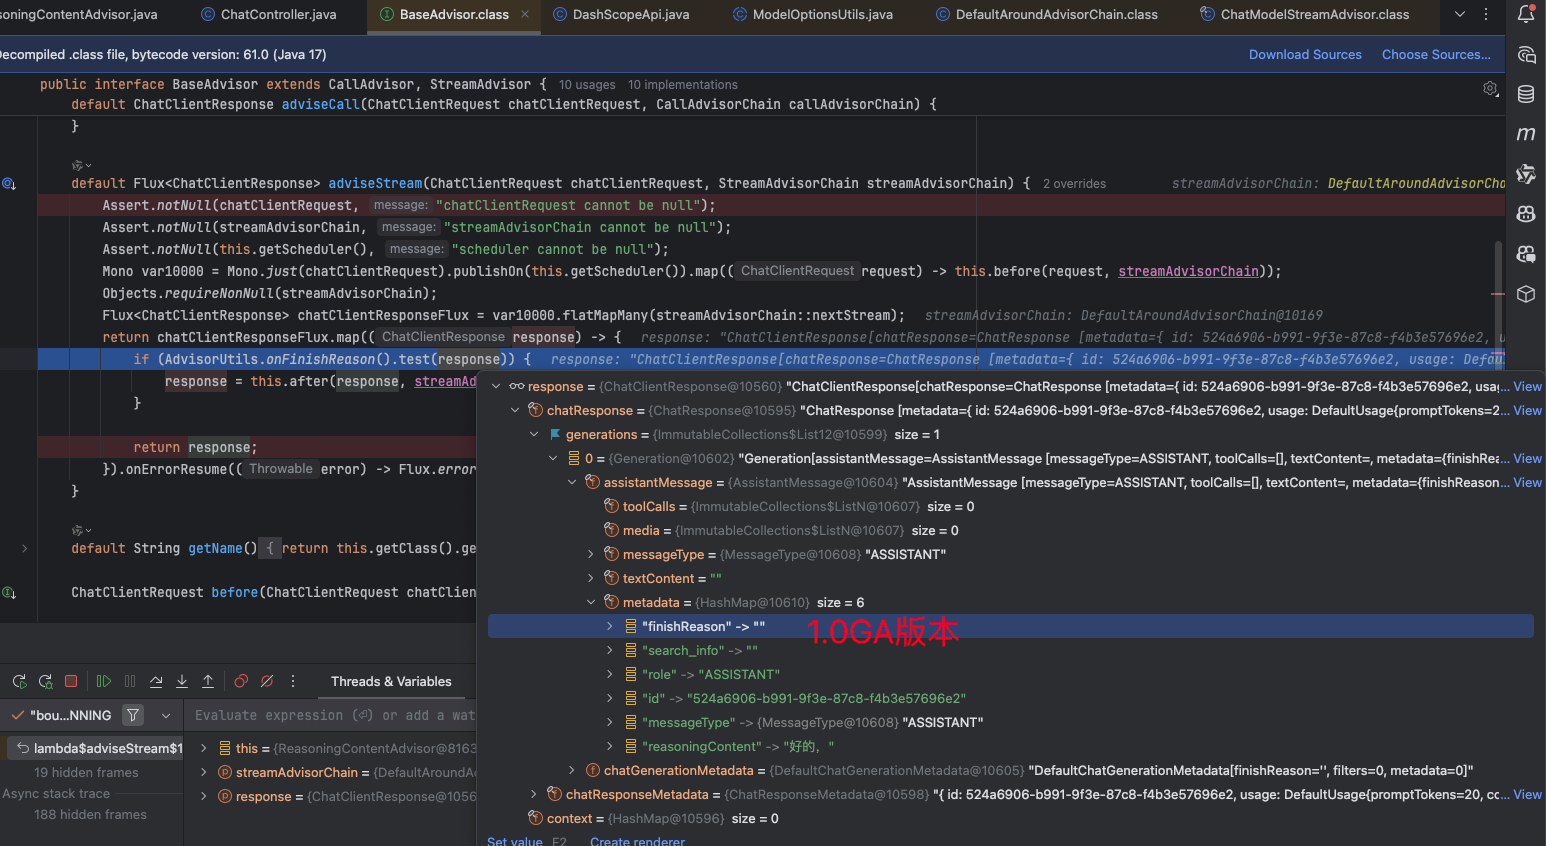Click the Create renderer link
Viewport: 1546px width, 846px height.
[637, 841]
